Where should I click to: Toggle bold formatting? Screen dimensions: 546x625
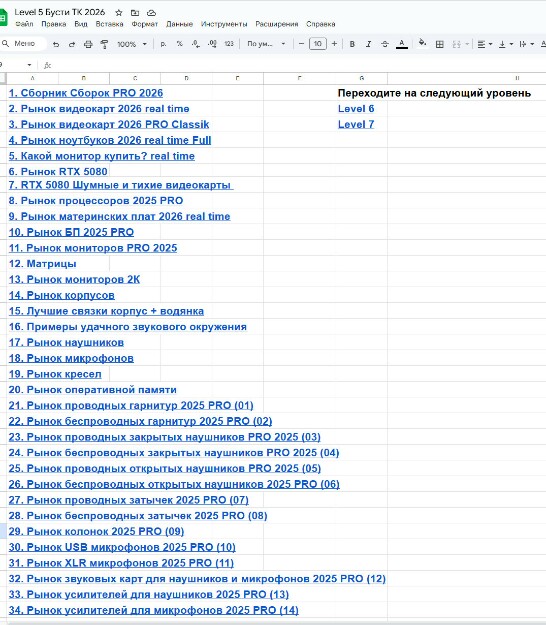coord(352,44)
